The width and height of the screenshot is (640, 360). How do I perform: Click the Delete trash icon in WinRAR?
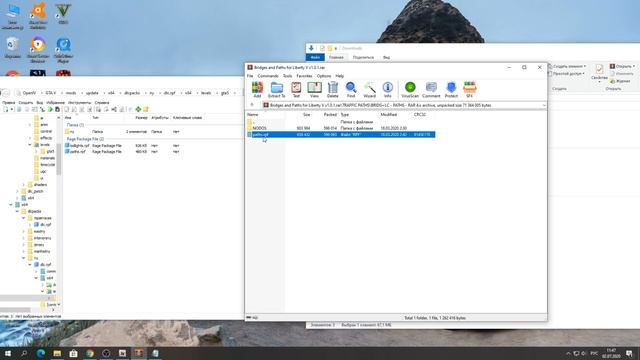click(x=333, y=89)
